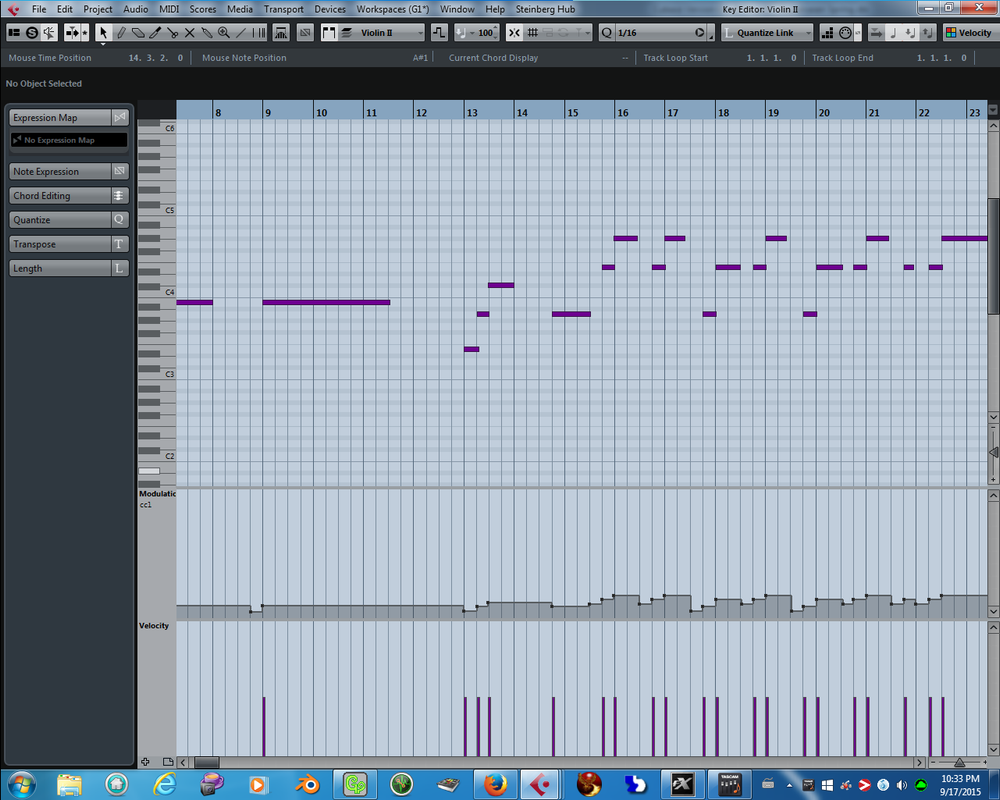This screenshot has width=1000, height=800.
Task: Open the Steinberg Hub menu
Action: point(545,9)
